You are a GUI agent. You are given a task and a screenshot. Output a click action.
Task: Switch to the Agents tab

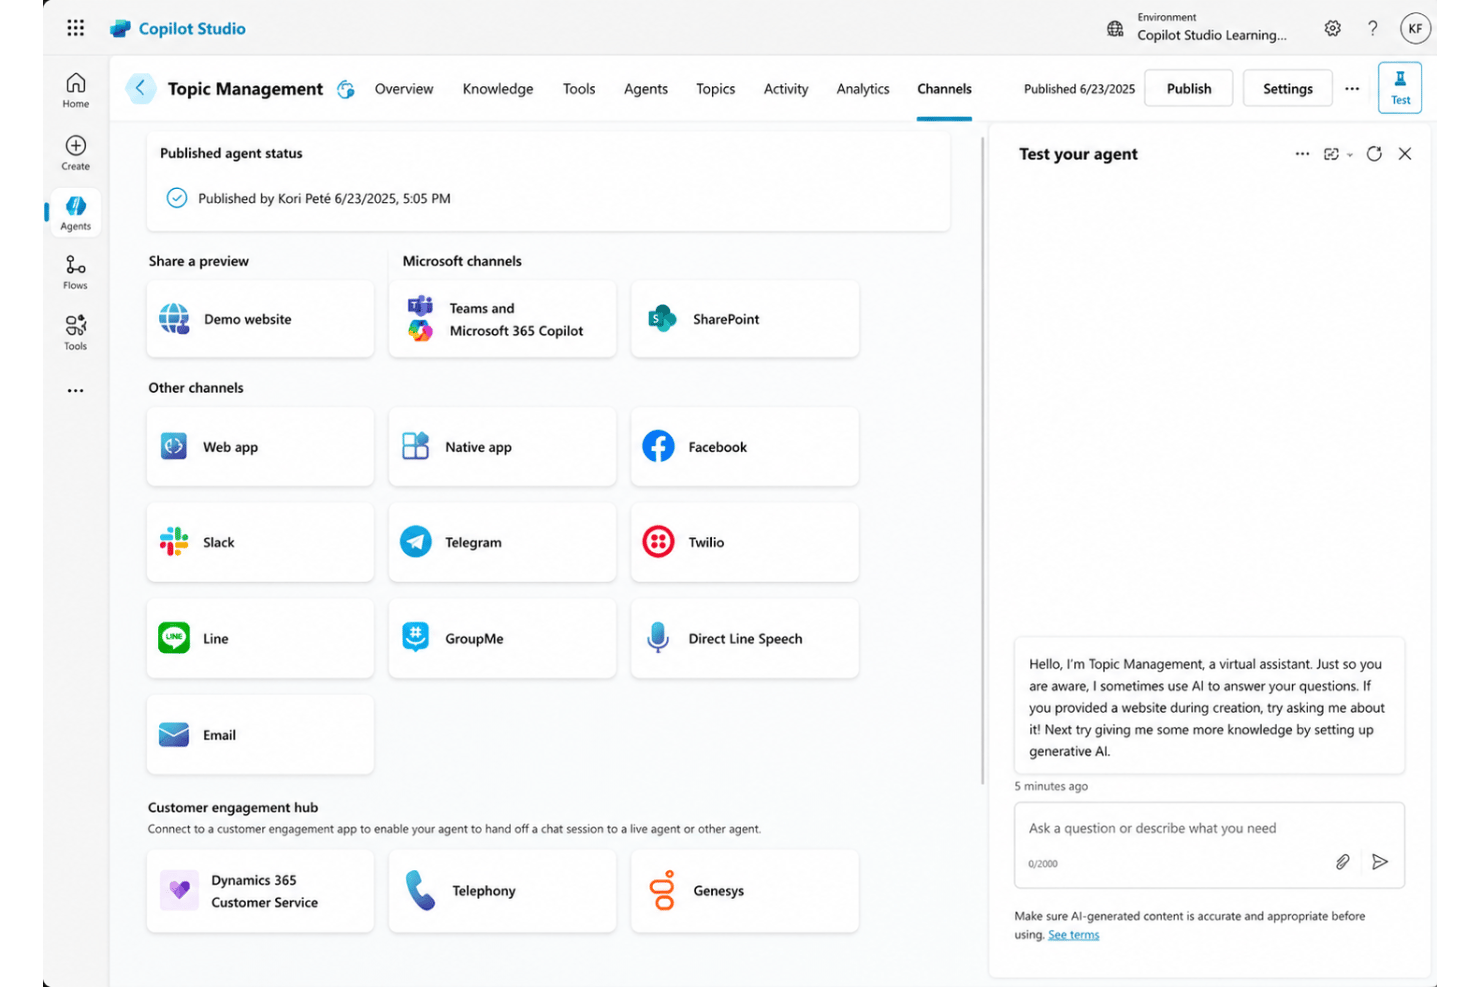646,89
